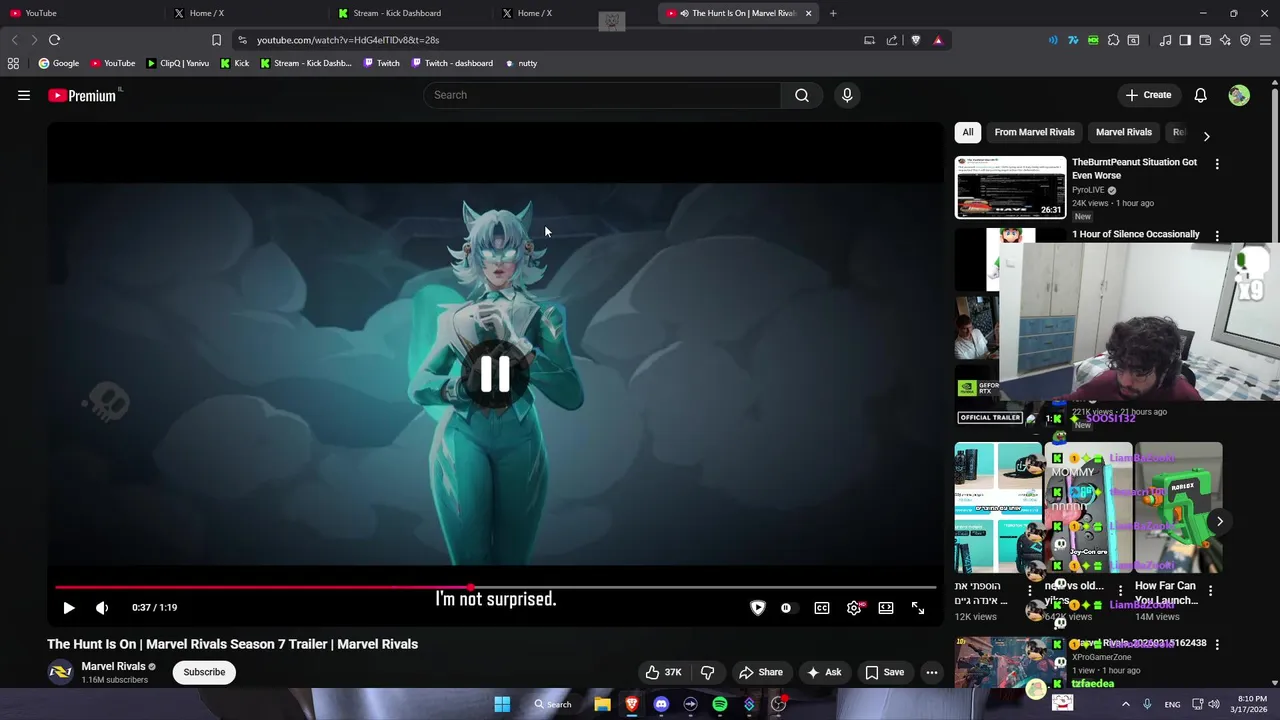
Task: Open YouTube notifications bell
Action: 1200,95
